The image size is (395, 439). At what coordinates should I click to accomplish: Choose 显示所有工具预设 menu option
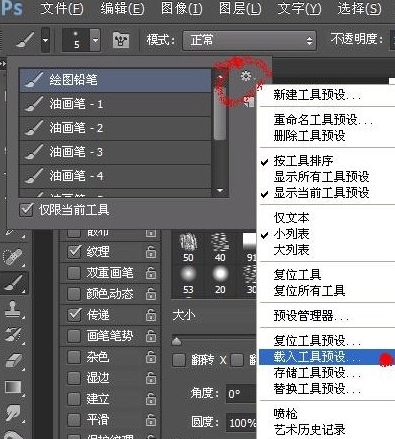321,177
